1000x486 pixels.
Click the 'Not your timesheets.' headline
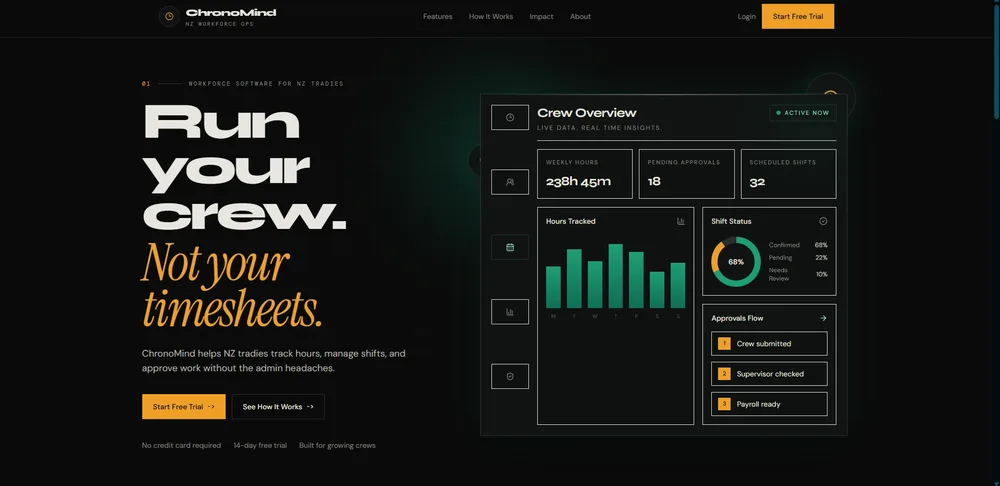232,285
